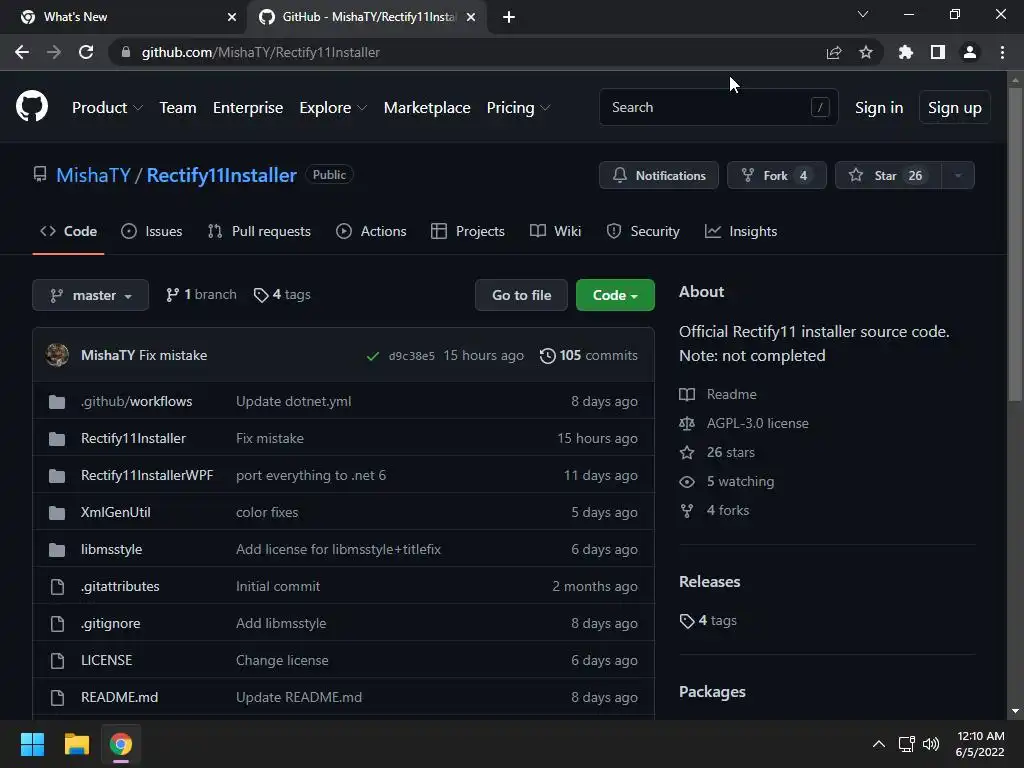Image resolution: width=1024 pixels, height=768 pixels.
Task: Open the Team nav link
Action: click(178, 108)
